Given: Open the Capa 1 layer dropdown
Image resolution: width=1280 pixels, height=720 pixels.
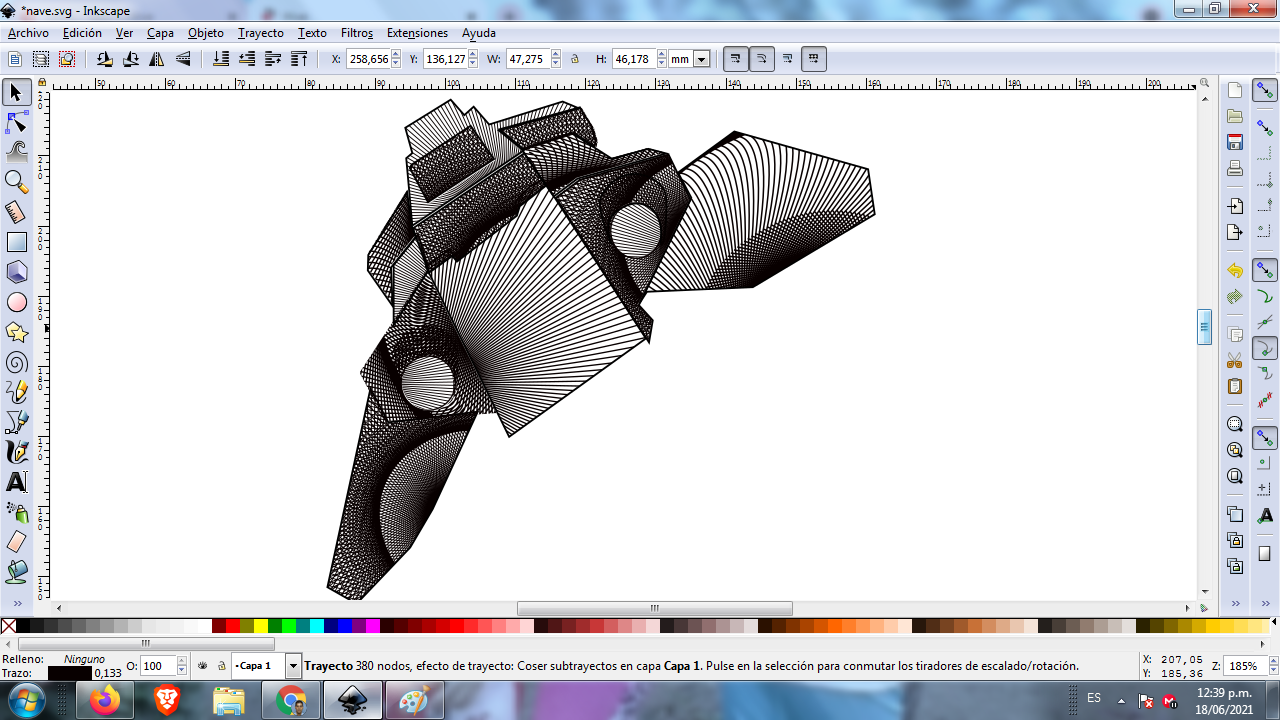Looking at the screenshot, I should pyautogui.click(x=293, y=666).
